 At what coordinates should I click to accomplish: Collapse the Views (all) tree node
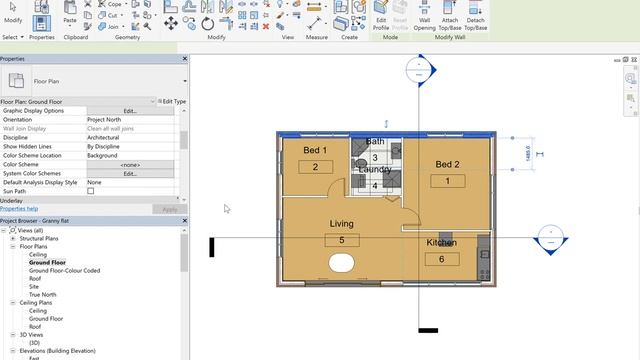pos(4,231)
